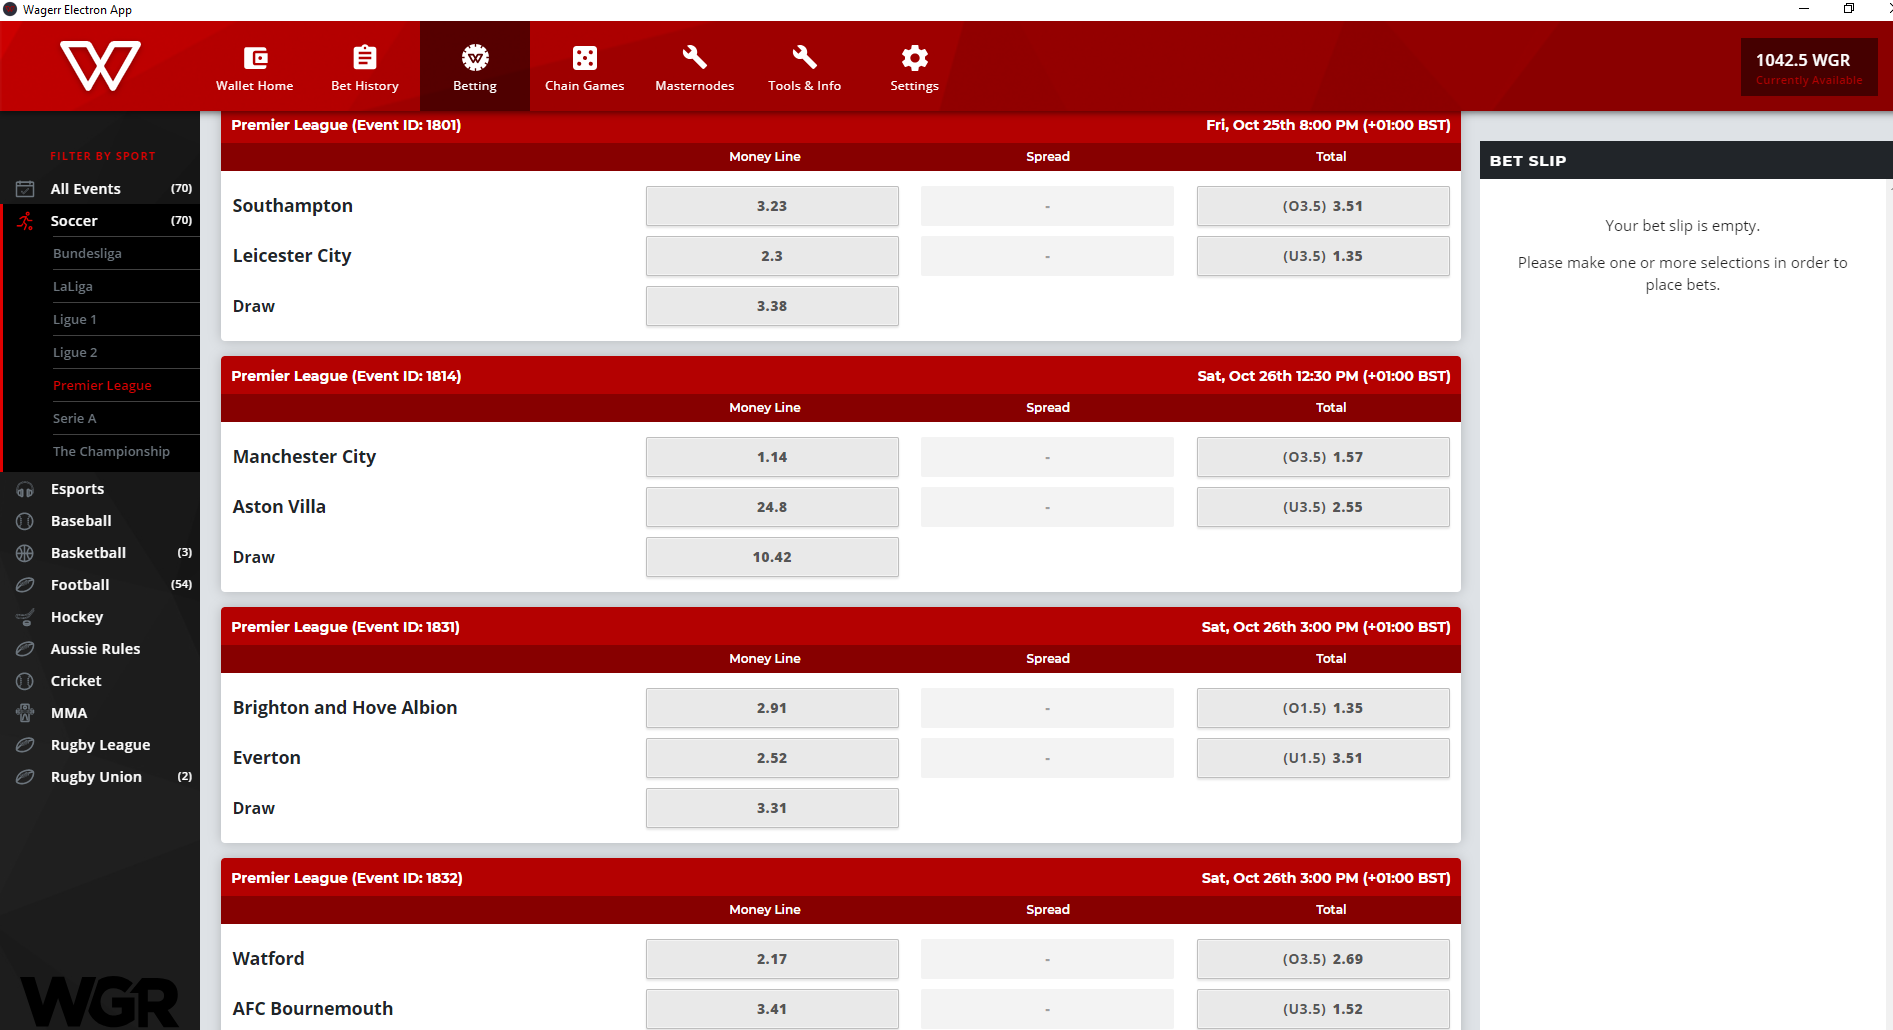Image resolution: width=1893 pixels, height=1030 pixels.
Task: Click the 1042.5 WGR balance box
Action: click(1809, 67)
